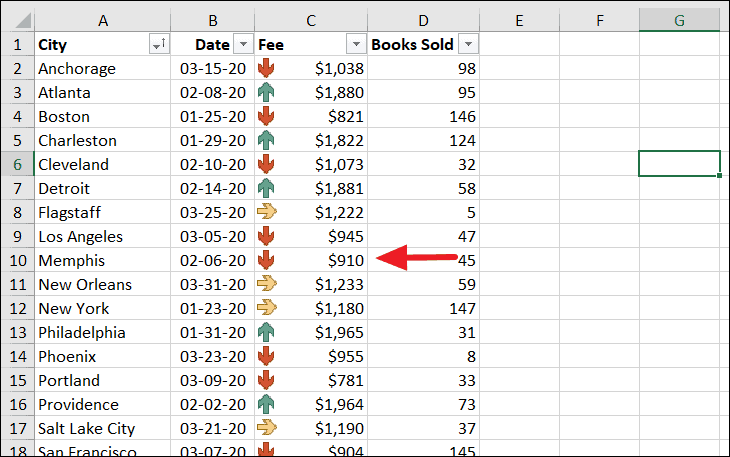Click the green up arrow for Providence
This screenshot has height=457, width=730.
266,404
